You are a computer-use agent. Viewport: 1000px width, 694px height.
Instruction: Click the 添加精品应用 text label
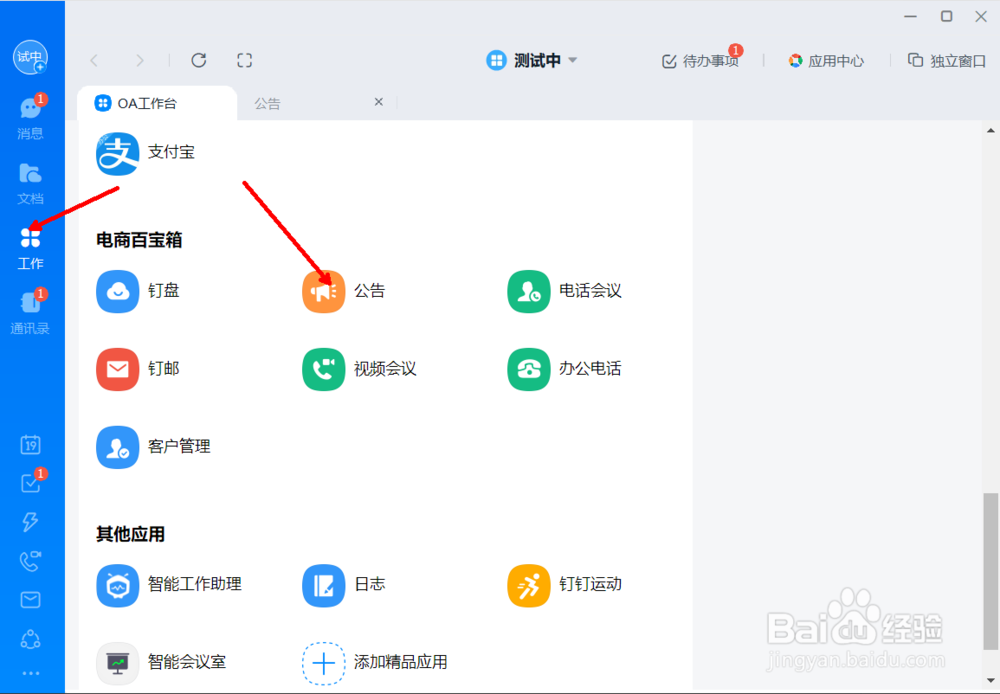[x=401, y=662]
